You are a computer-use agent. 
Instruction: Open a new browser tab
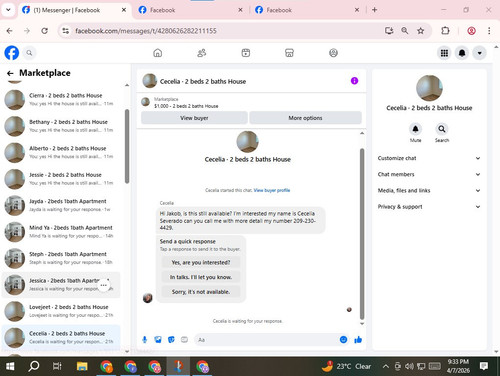tap(375, 10)
